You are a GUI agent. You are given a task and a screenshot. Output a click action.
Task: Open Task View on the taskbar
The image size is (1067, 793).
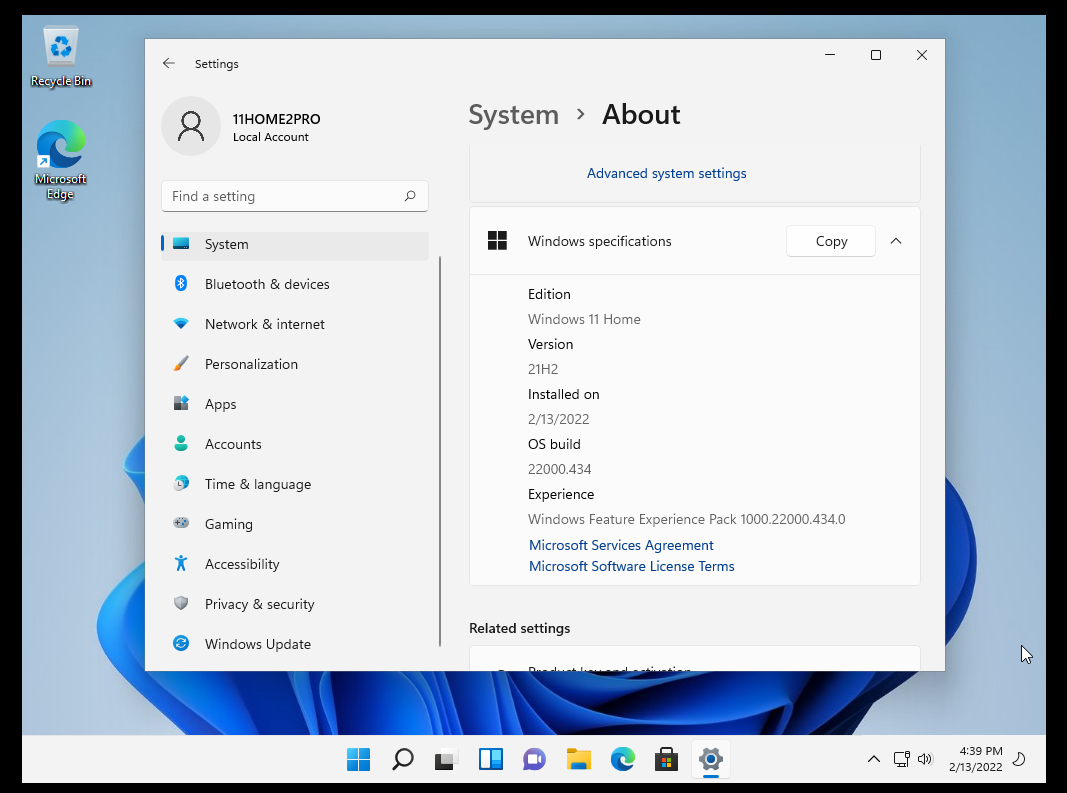coord(446,759)
